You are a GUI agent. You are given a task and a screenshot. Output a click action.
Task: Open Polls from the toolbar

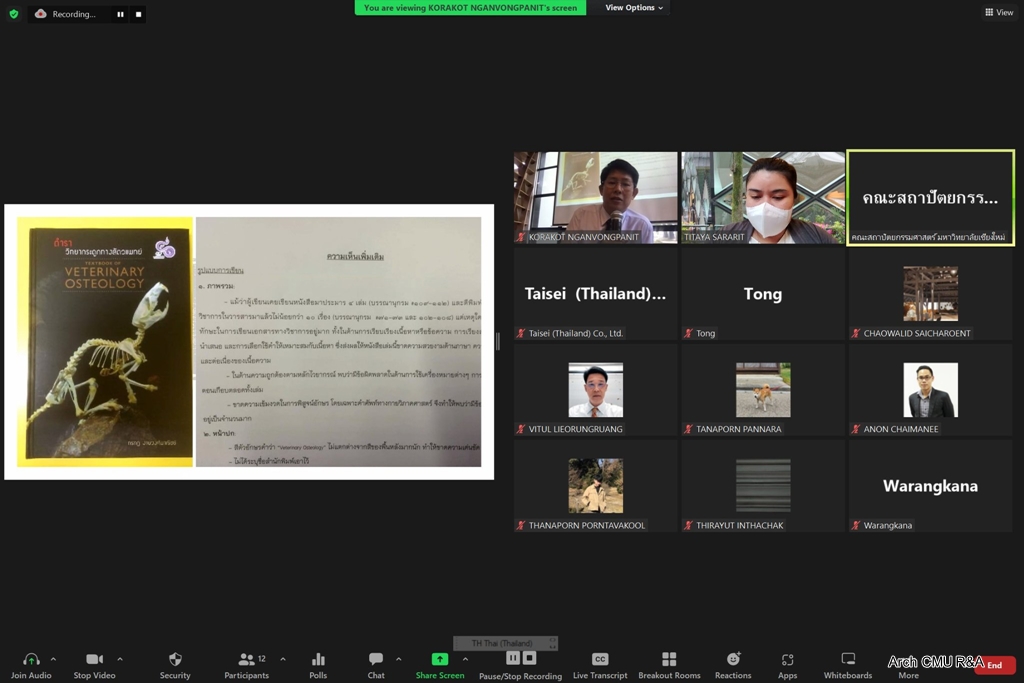point(318,665)
